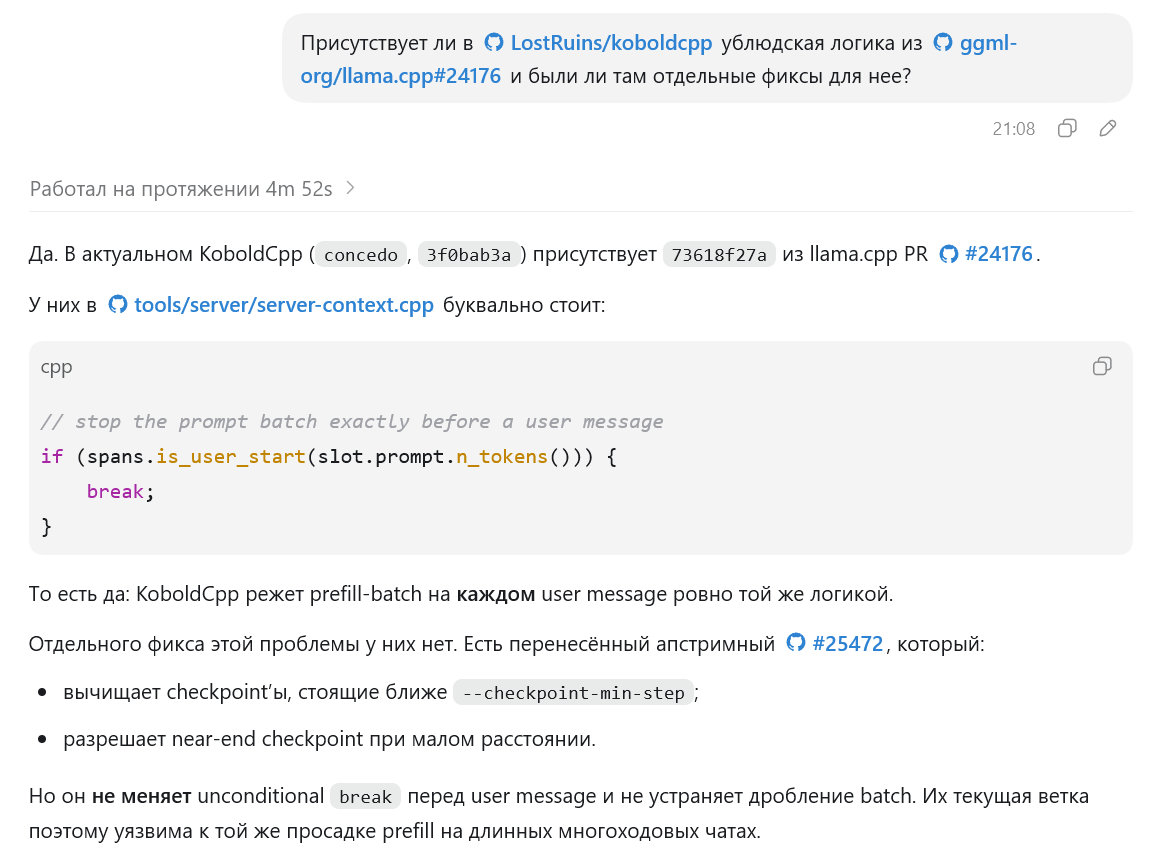This screenshot has height=859, width=1149.
Task: Click the 21:08 message timestamp
Action: pyautogui.click(x=1013, y=129)
